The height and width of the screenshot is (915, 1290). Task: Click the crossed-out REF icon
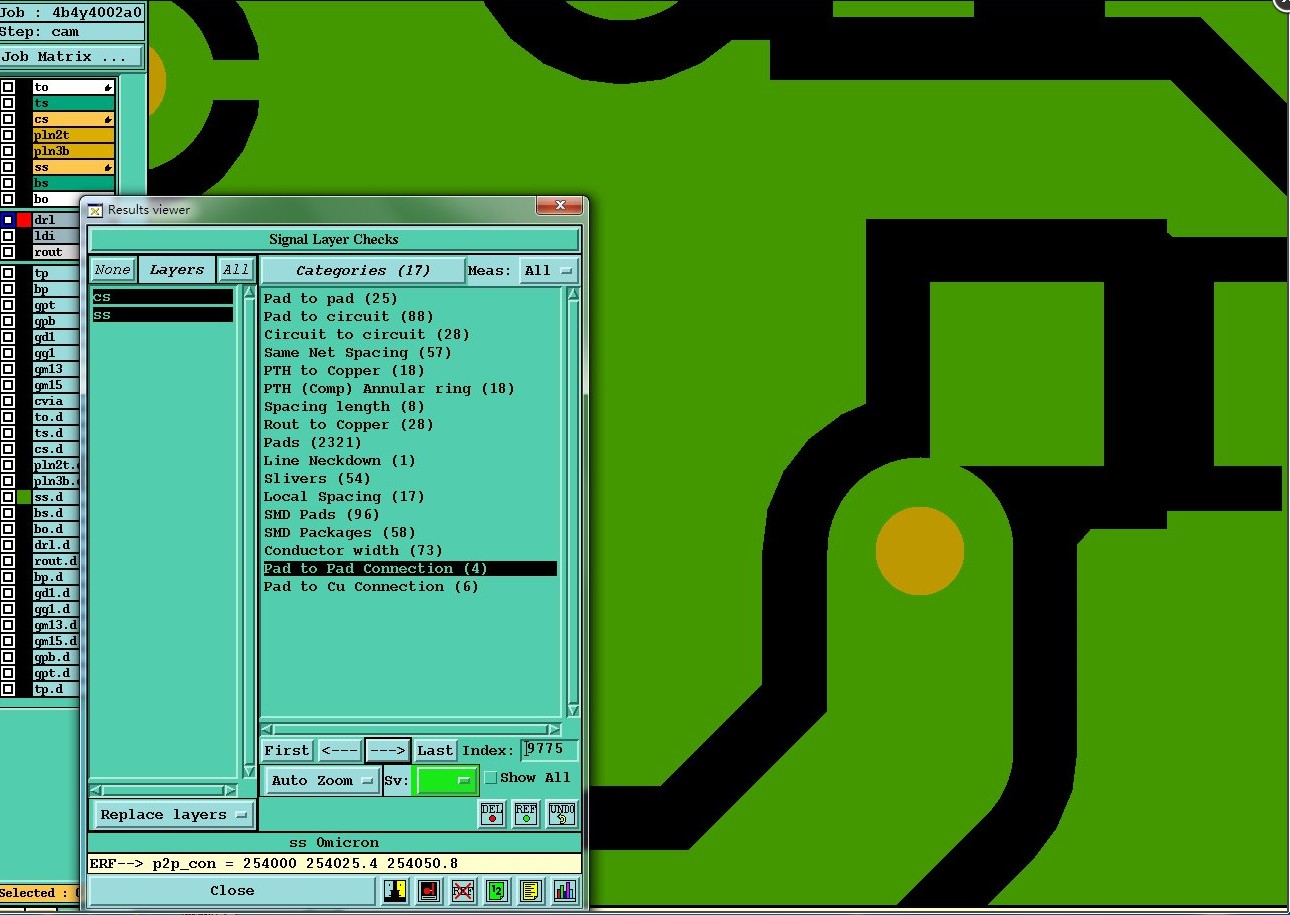point(462,890)
